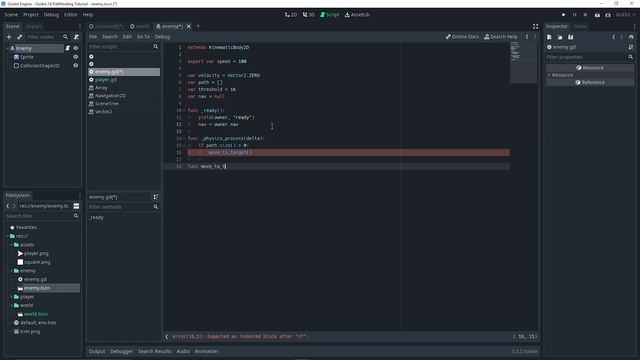Fold the _ready function at line 10

tap(184, 111)
